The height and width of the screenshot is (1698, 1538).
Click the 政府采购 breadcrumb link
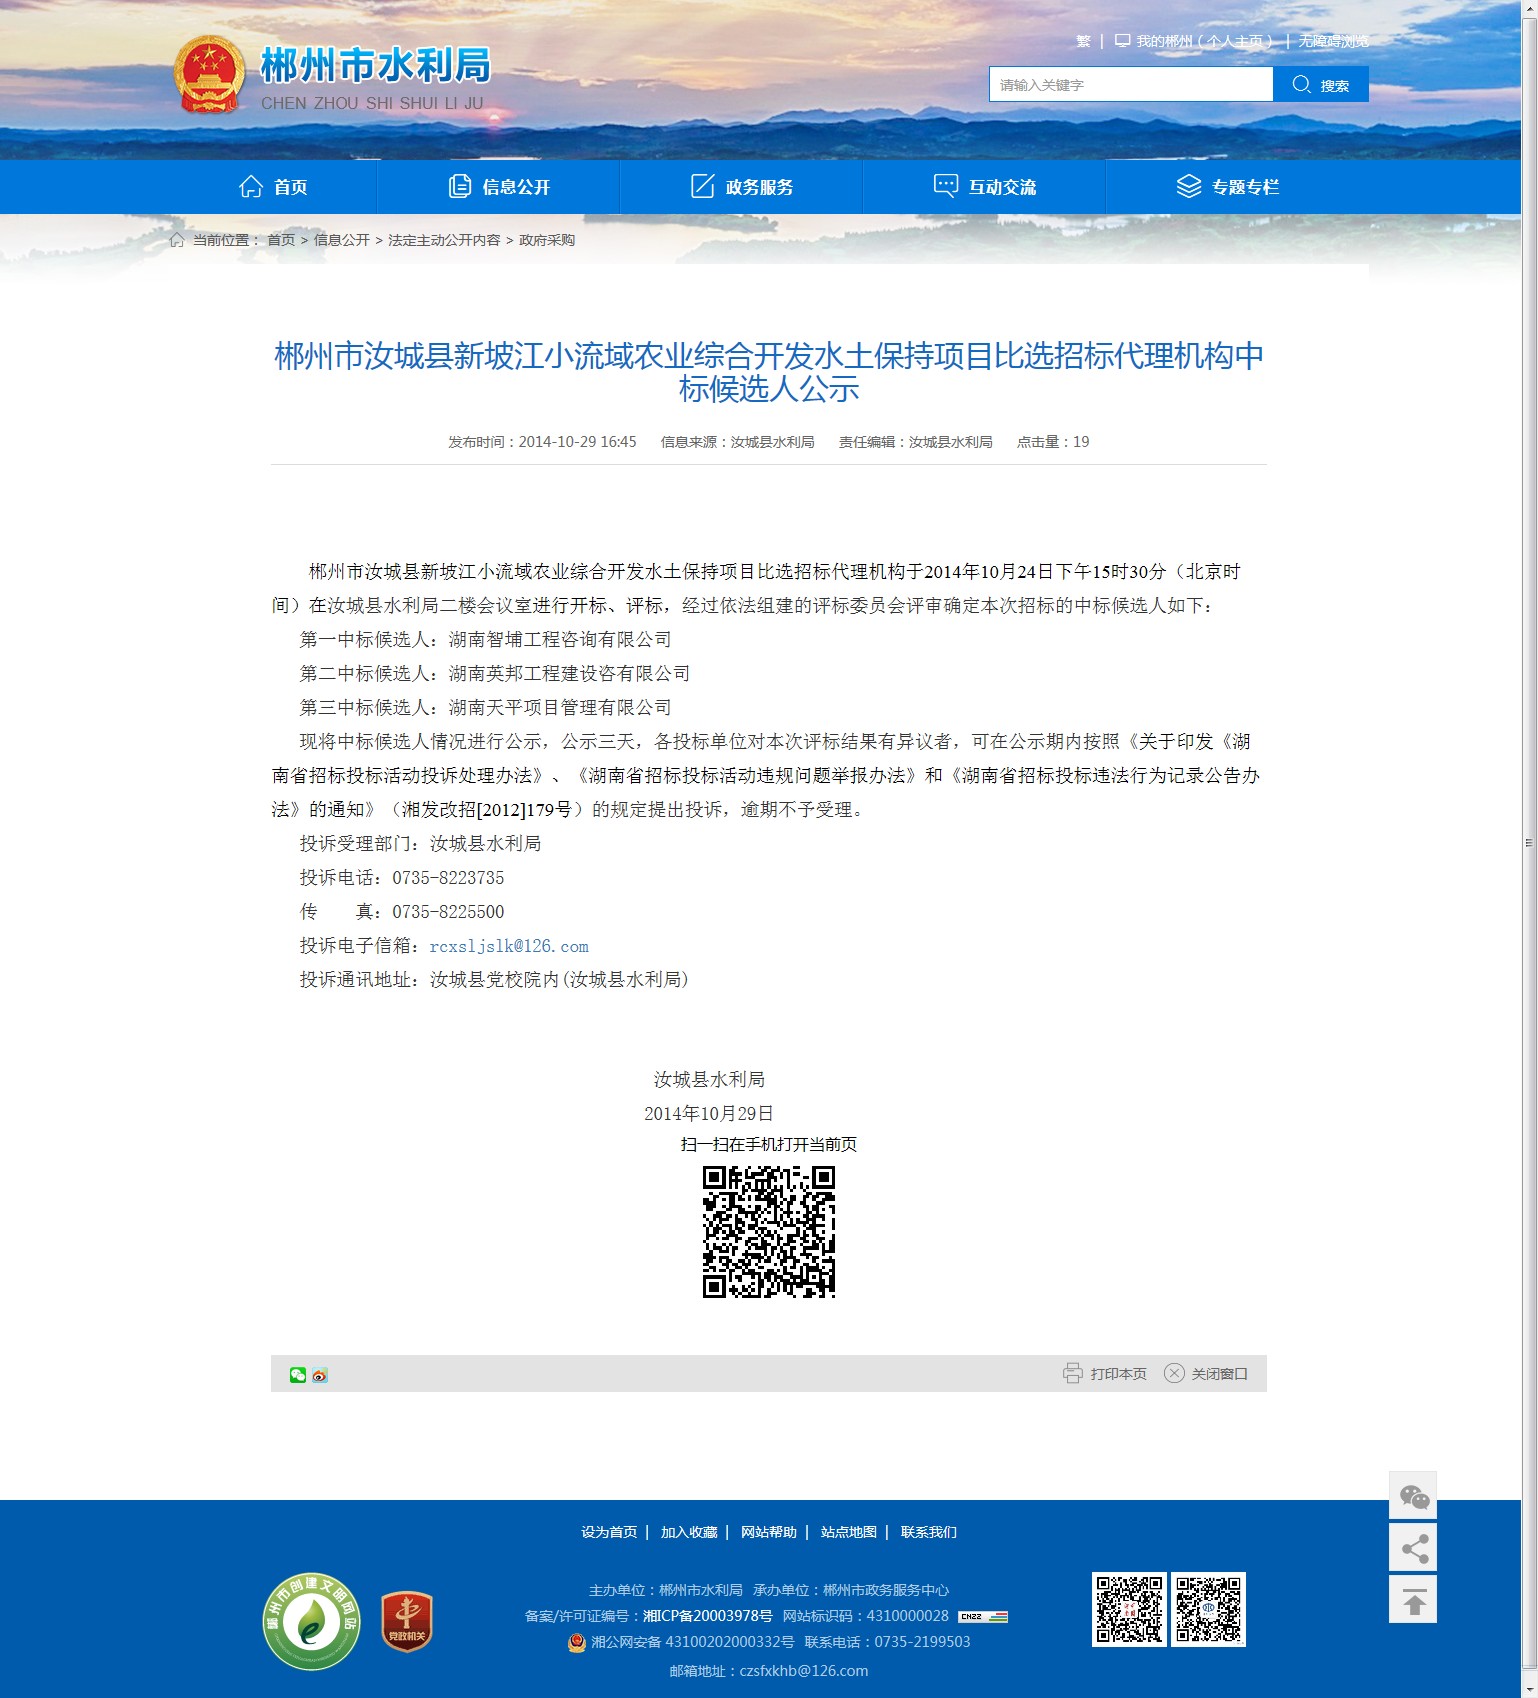tap(547, 240)
